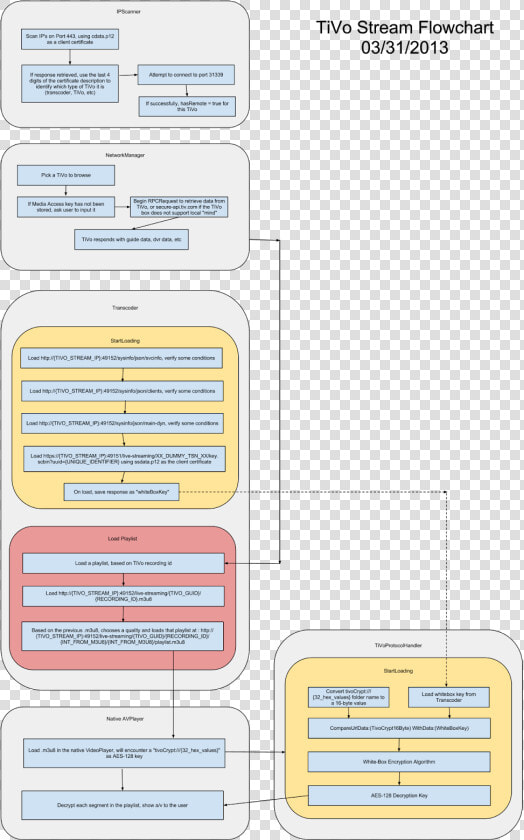524x840 pixels.
Task: Select 'Decrypt each segment in the playlist' box
Action: point(122,805)
